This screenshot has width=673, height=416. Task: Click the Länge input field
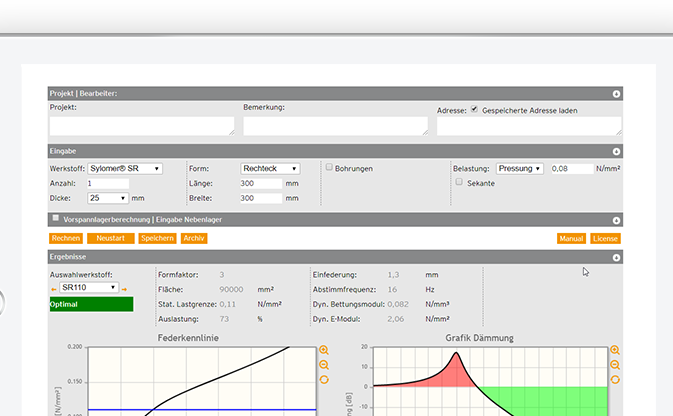(x=261, y=184)
